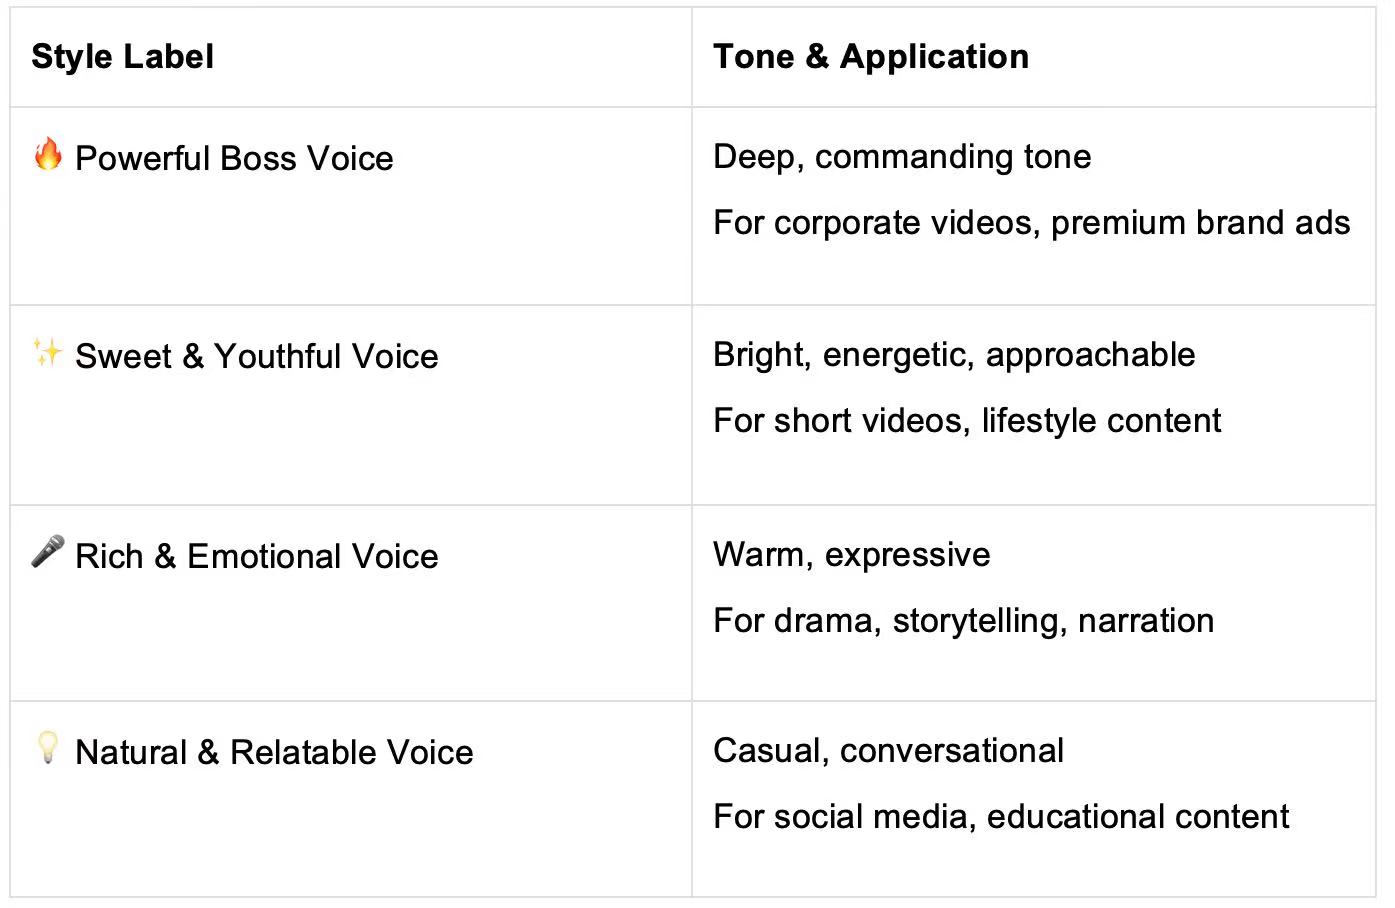Viewport: 1395px width, 908px height.
Task: Click the Powerful Boss Voice label
Action: 234,158
